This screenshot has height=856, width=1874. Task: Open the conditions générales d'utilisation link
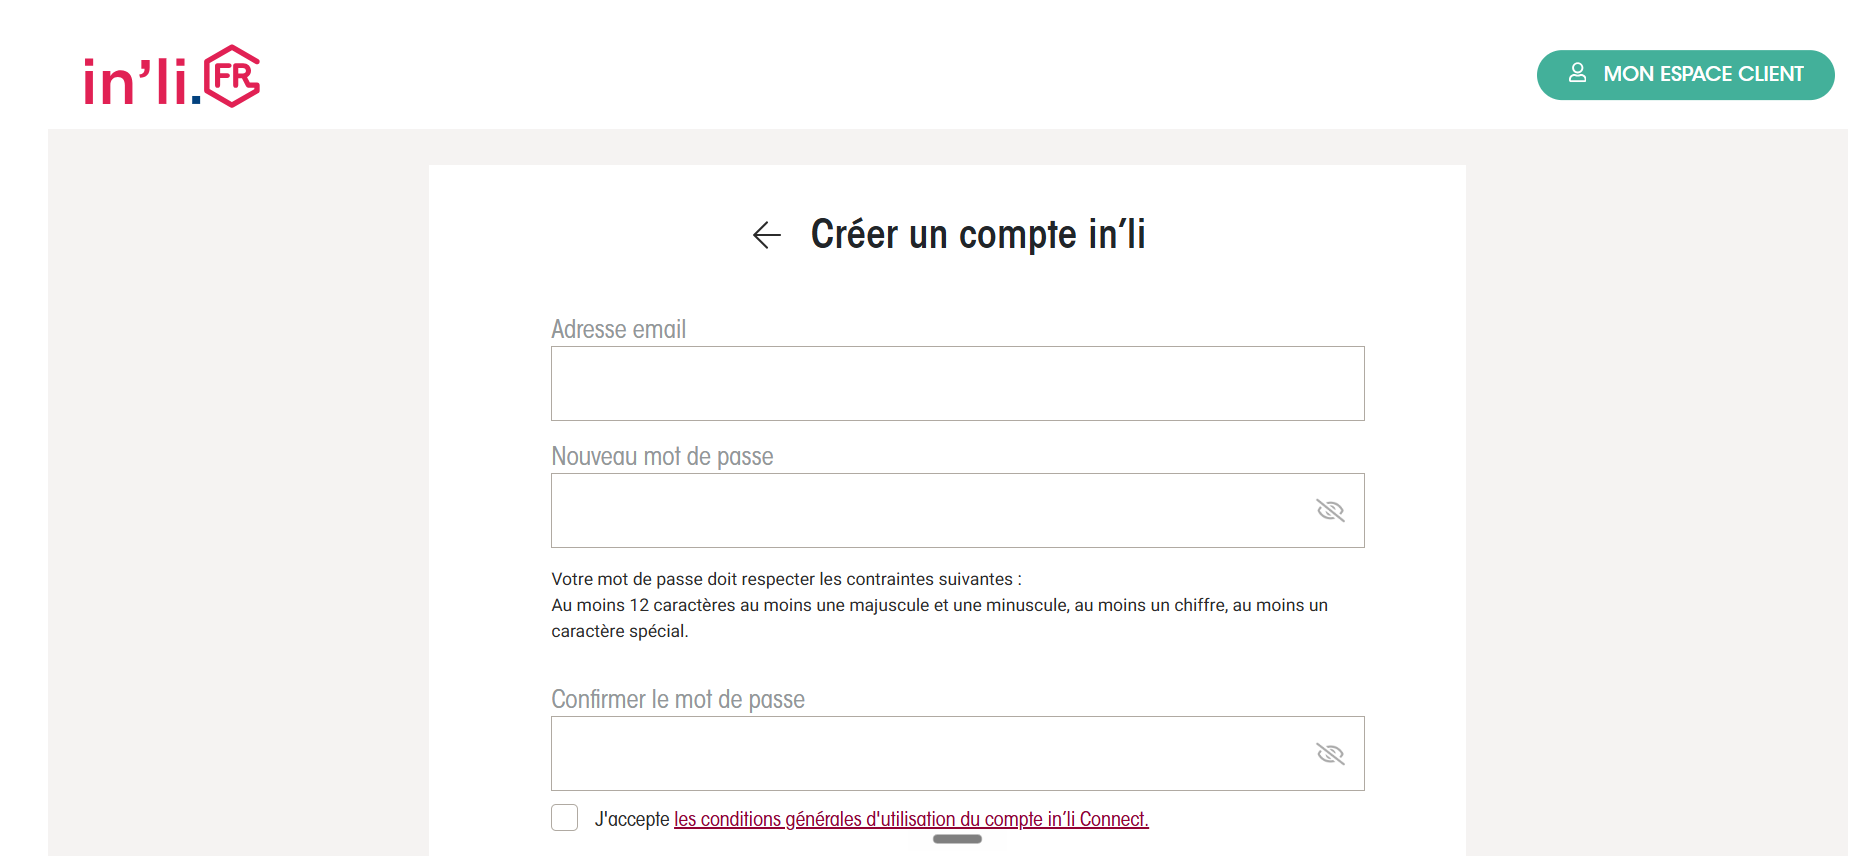point(911,819)
